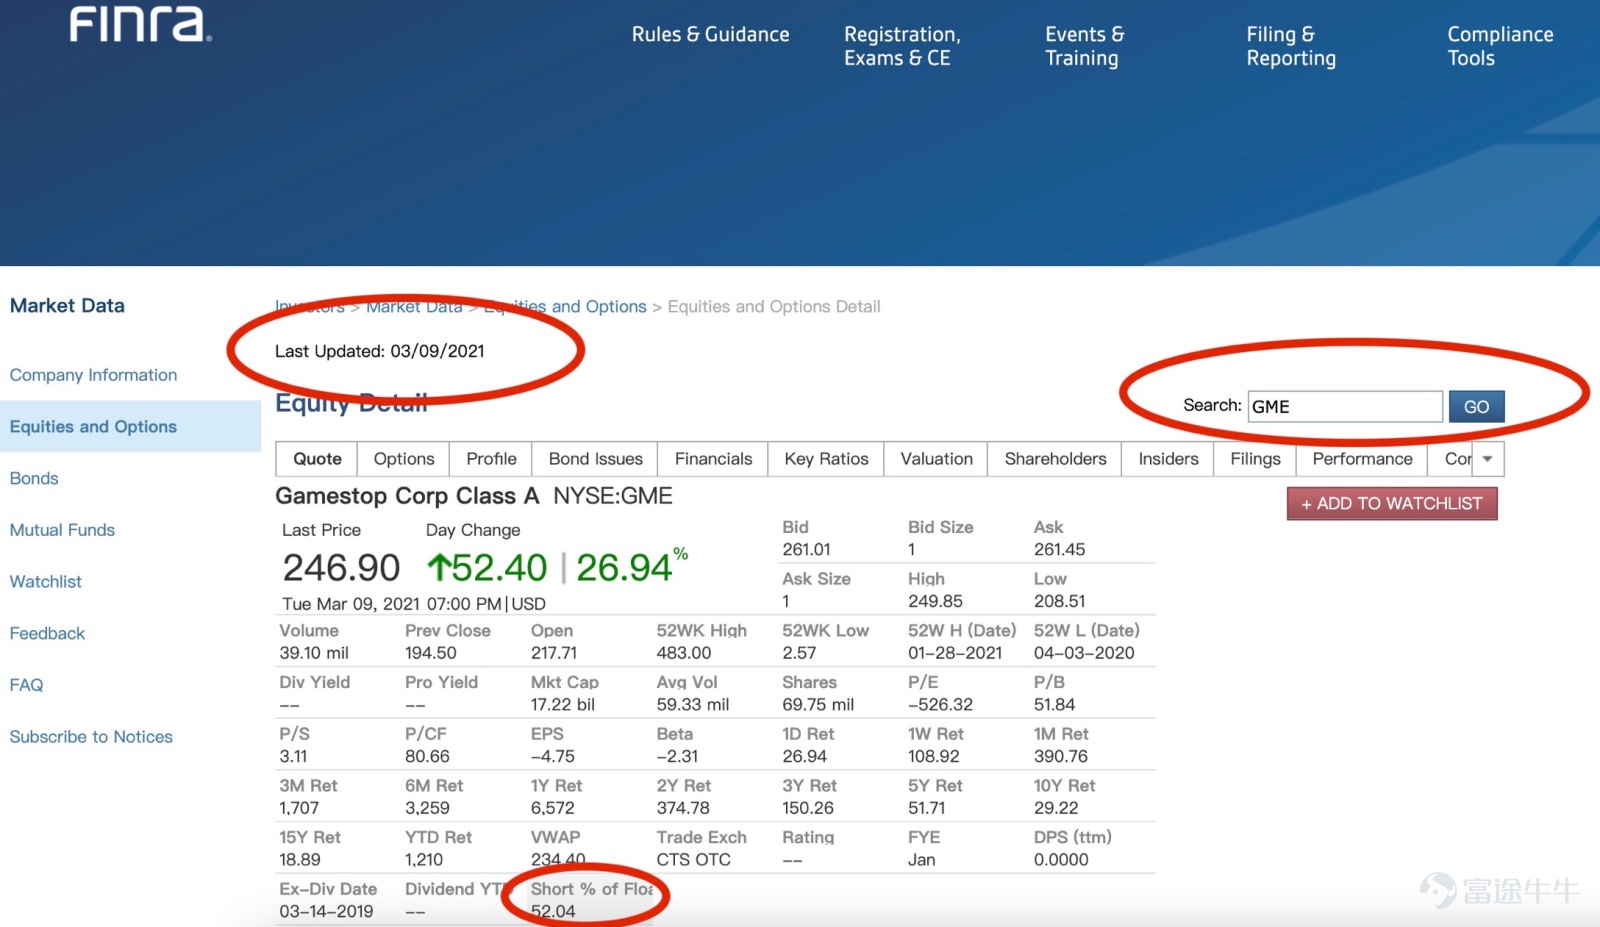Click the Short % of Float value 52.04

[x=553, y=911]
